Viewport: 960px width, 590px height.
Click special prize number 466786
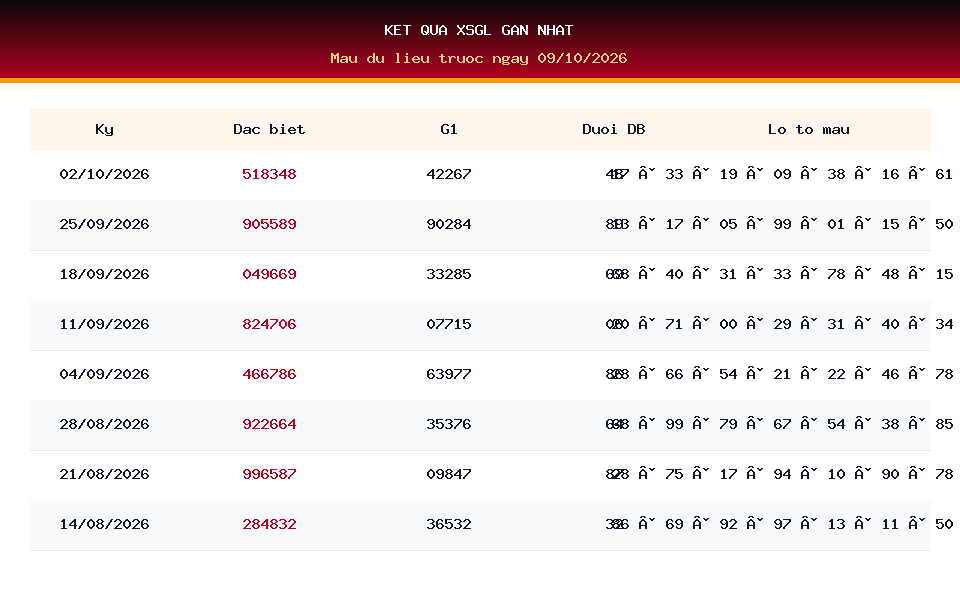coord(269,375)
